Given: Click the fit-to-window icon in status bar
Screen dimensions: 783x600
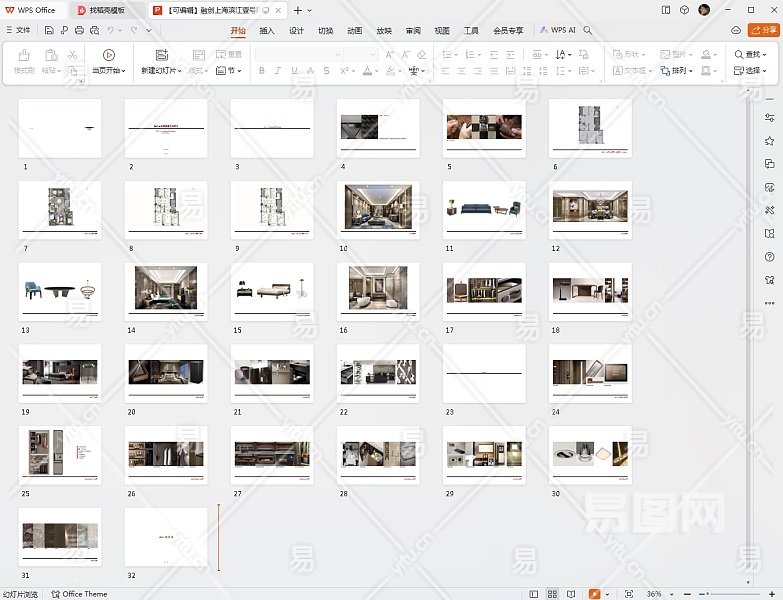Looking at the screenshot, I should [628, 594].
